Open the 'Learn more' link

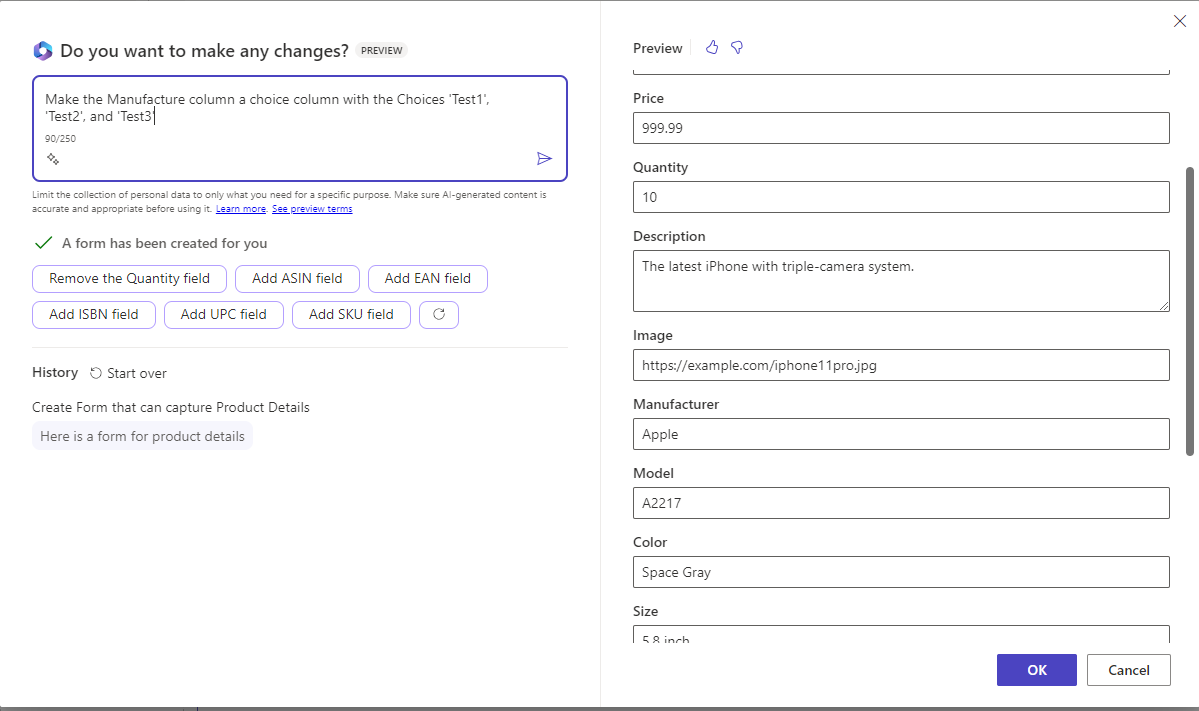coord(241,209)
